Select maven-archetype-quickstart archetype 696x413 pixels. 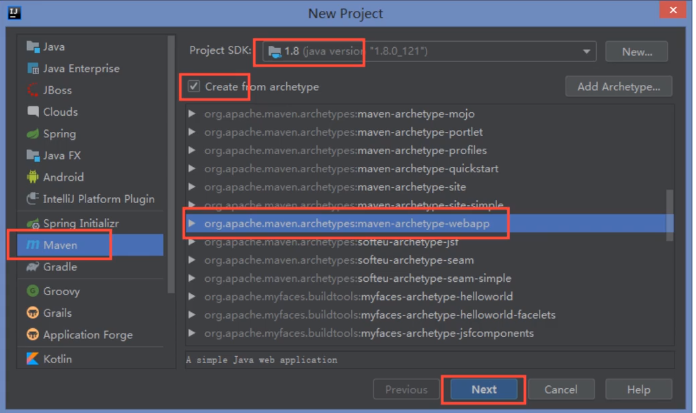[x=430, y=168]
